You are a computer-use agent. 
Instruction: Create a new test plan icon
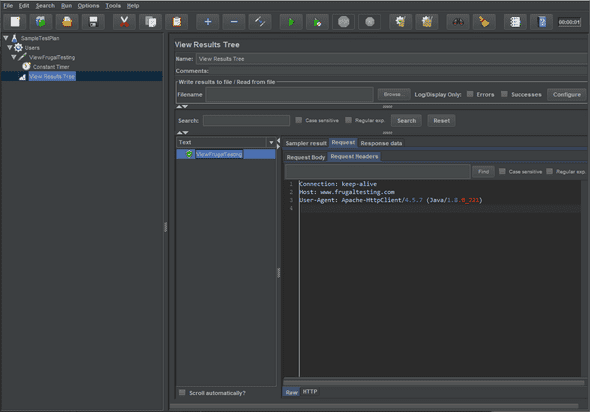point(15,22)
